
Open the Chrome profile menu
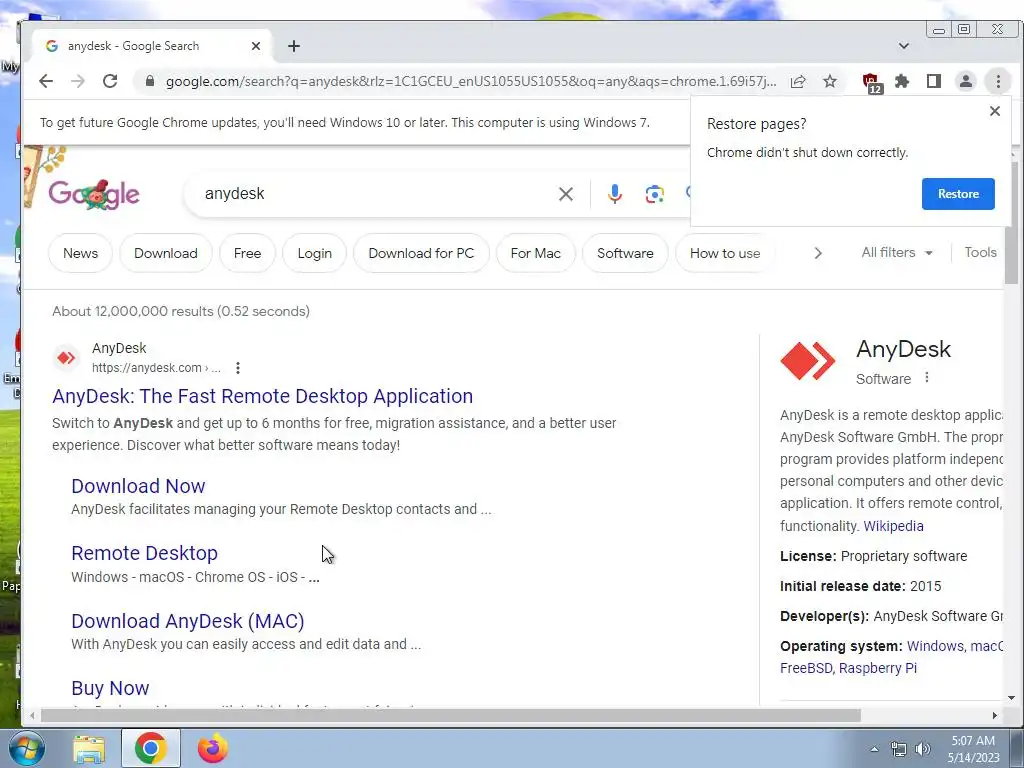[966, 82]
